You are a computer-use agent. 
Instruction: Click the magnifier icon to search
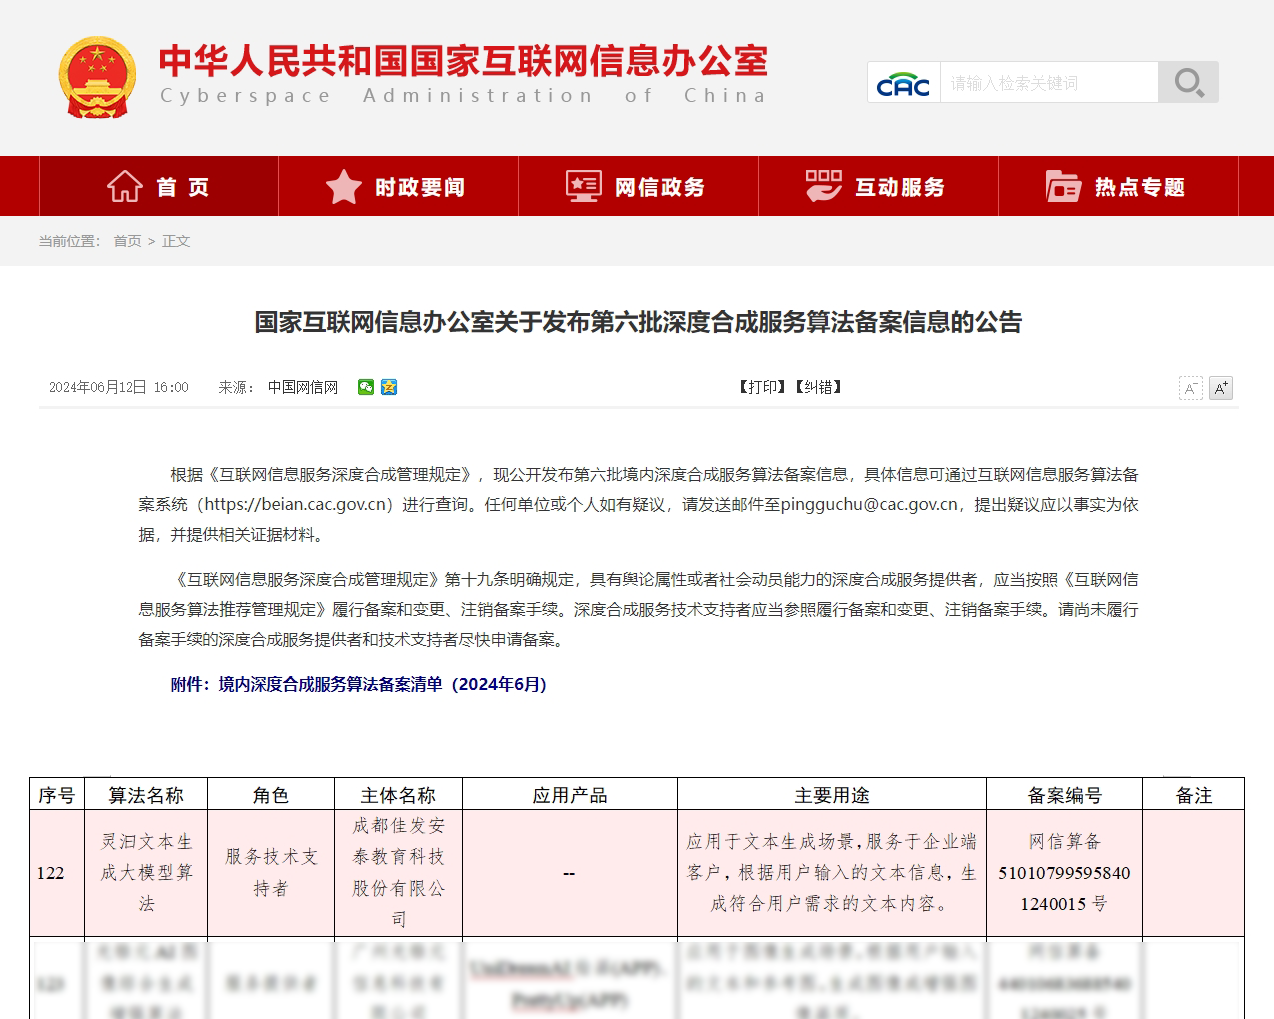pos(1188,82)
